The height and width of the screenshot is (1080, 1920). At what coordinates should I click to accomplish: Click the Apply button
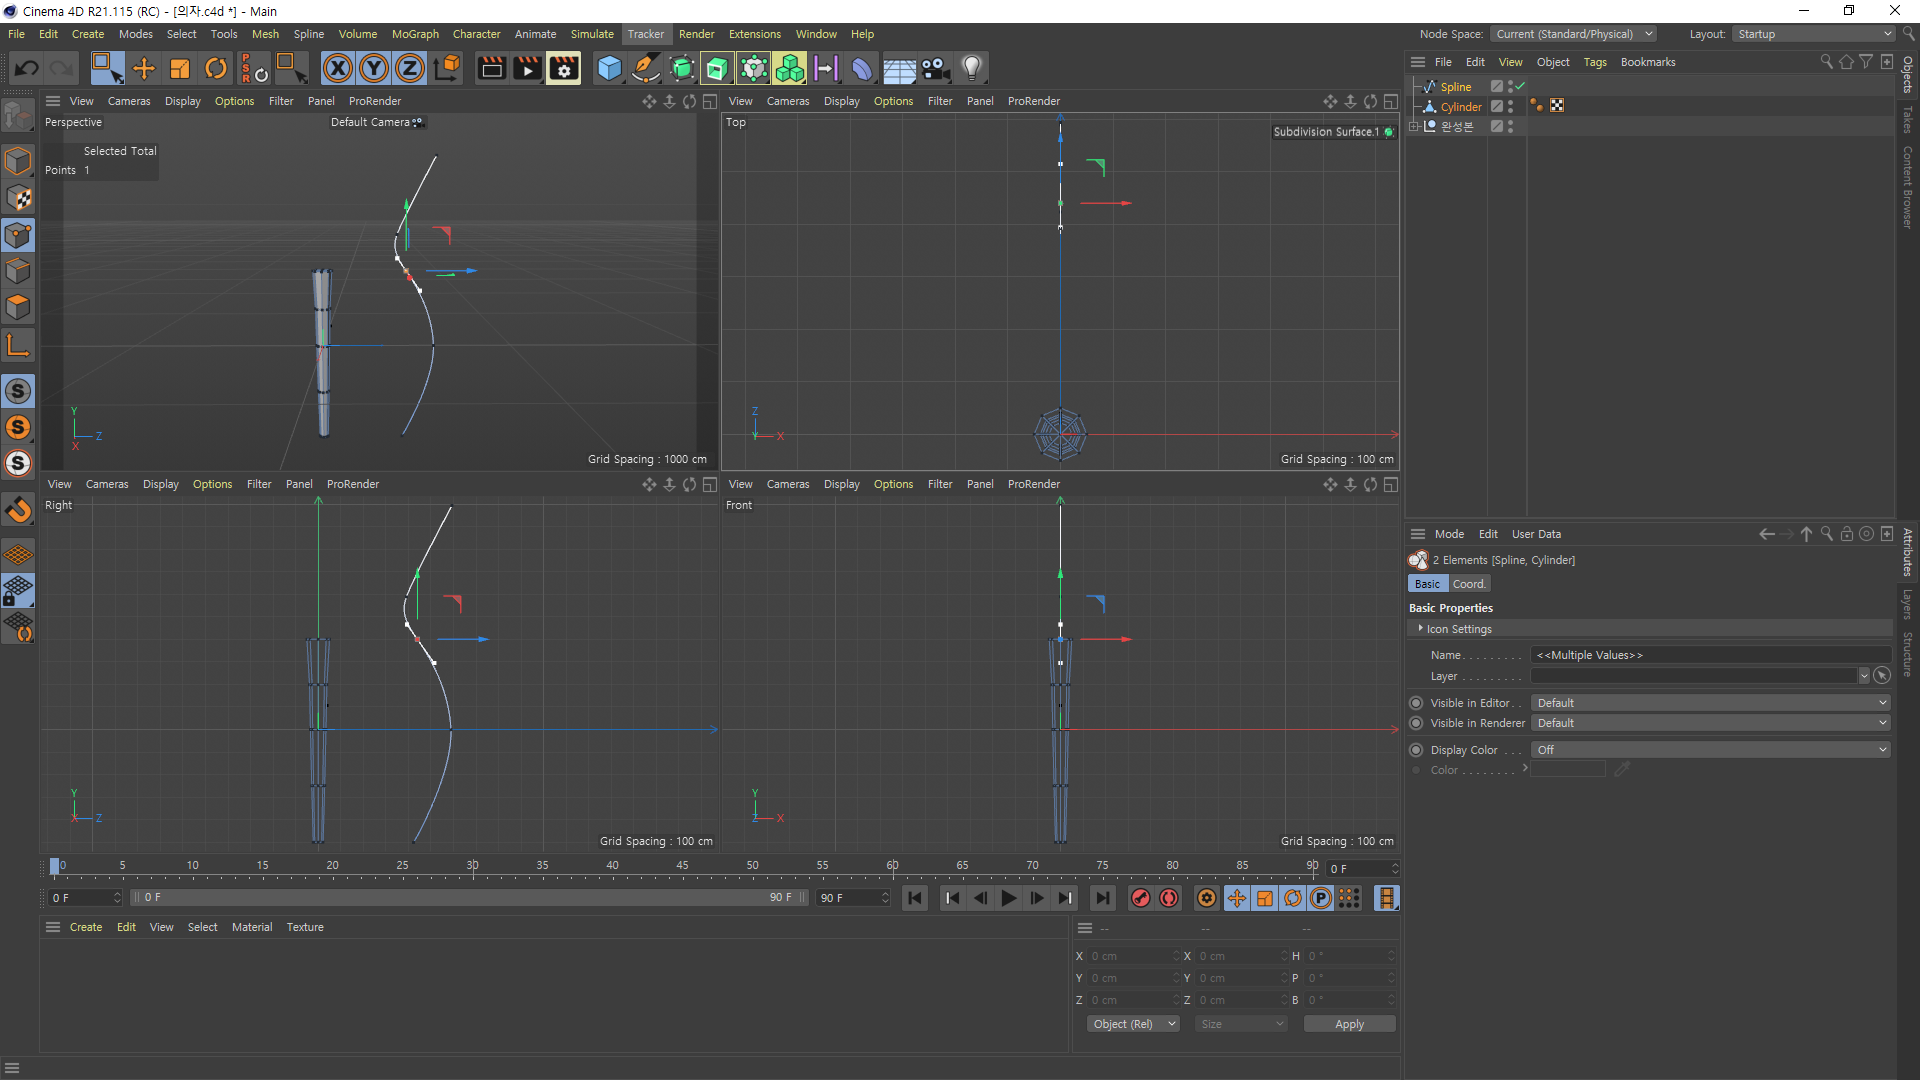(1349, 1024)
